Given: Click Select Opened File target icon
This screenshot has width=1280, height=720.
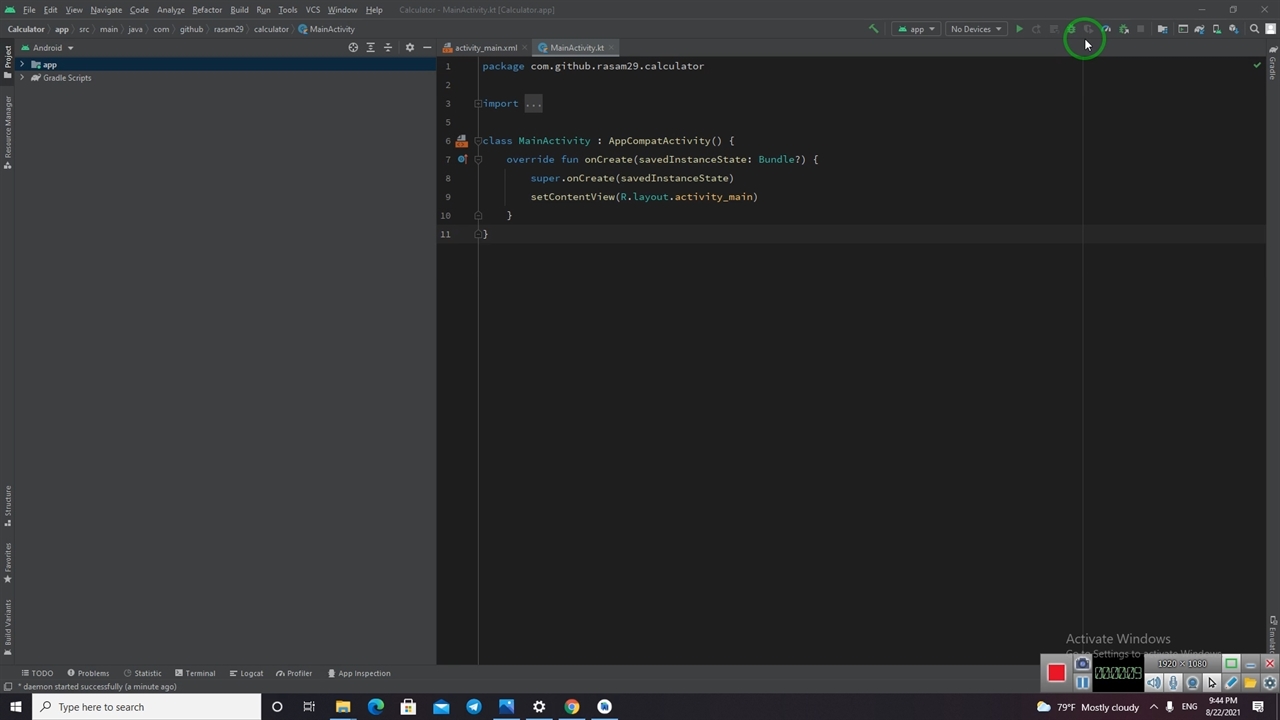Looking at the screenshot, I should click(353, 48).
